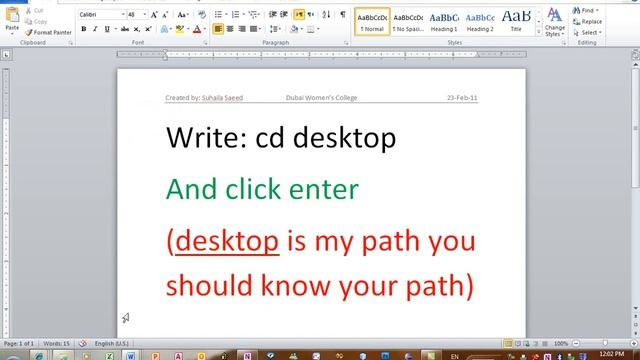Apply the red font color
Viewport: 640px width, 360px height.
[x=197, y=29]
